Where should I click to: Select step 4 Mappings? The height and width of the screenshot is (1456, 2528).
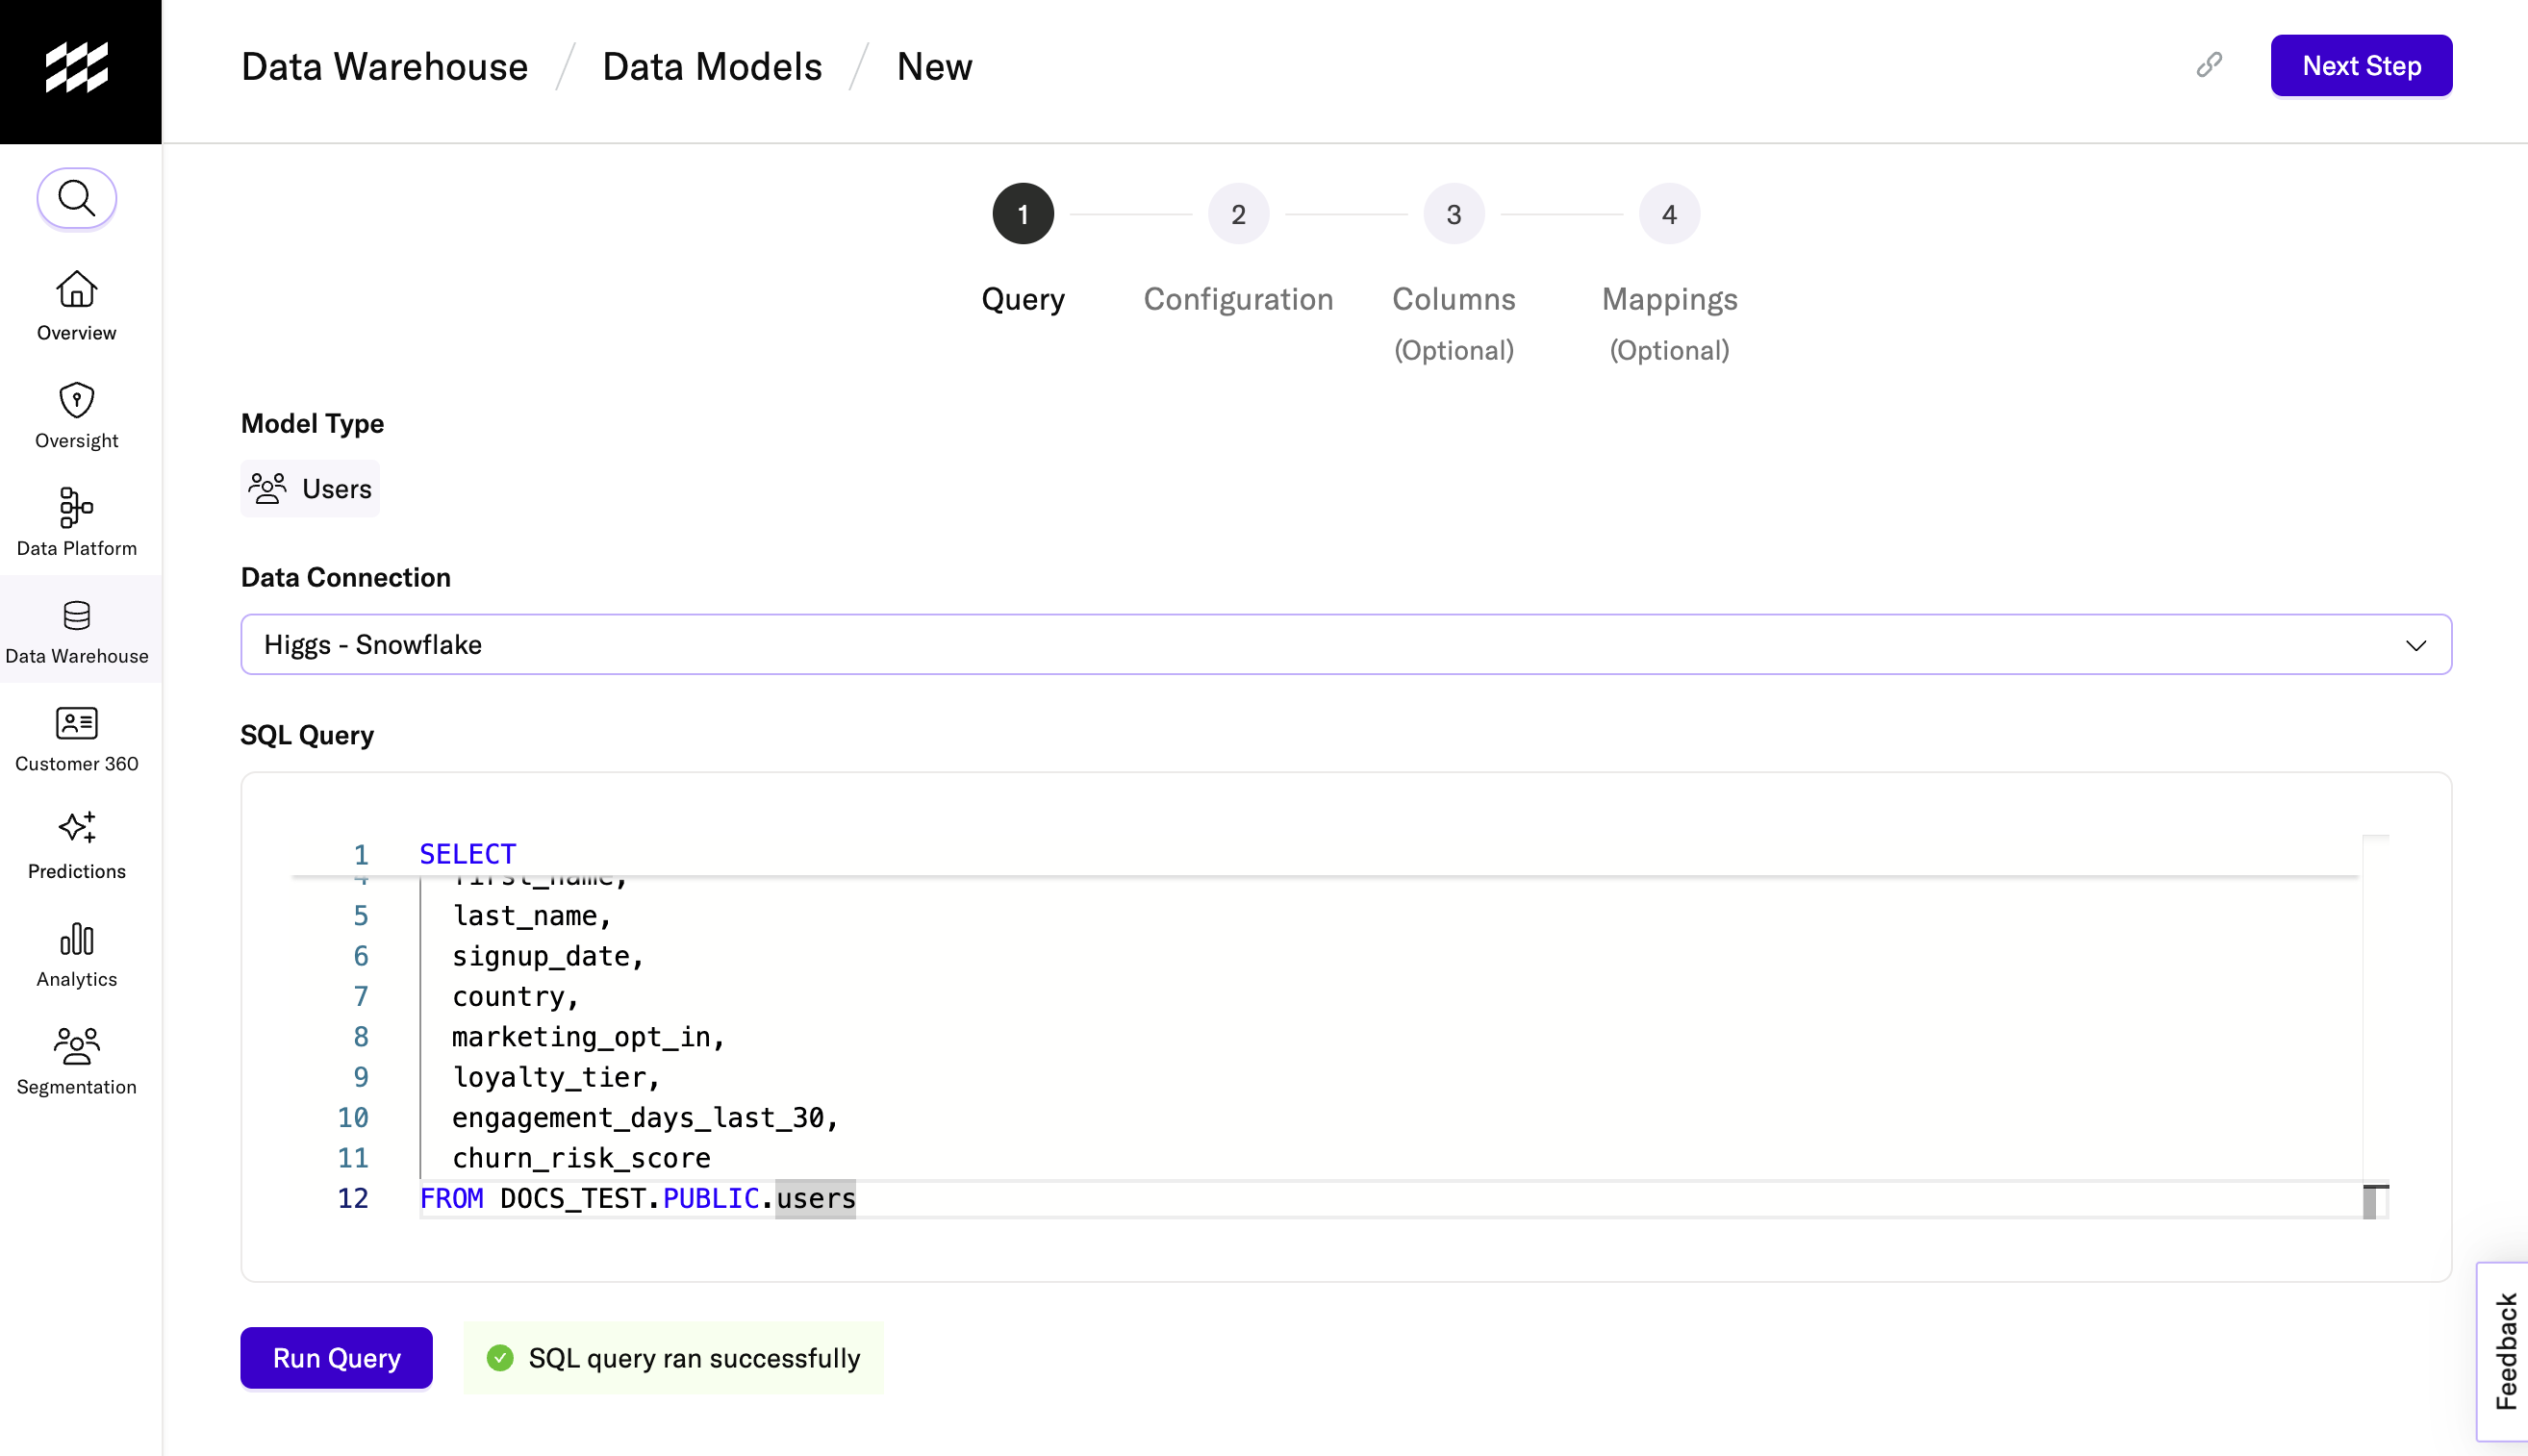coord(1668,214)
